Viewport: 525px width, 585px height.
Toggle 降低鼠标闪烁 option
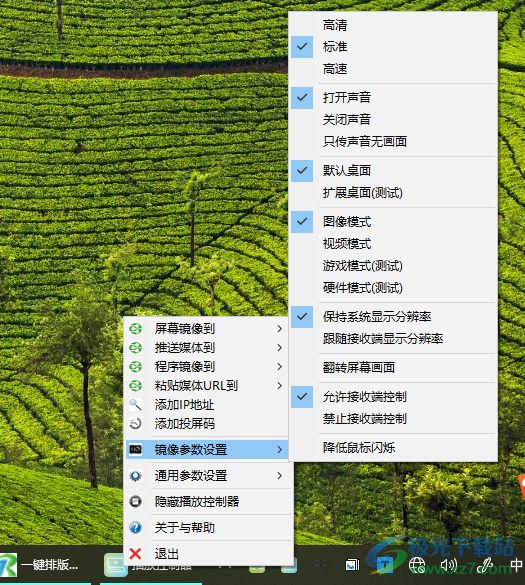393,447
